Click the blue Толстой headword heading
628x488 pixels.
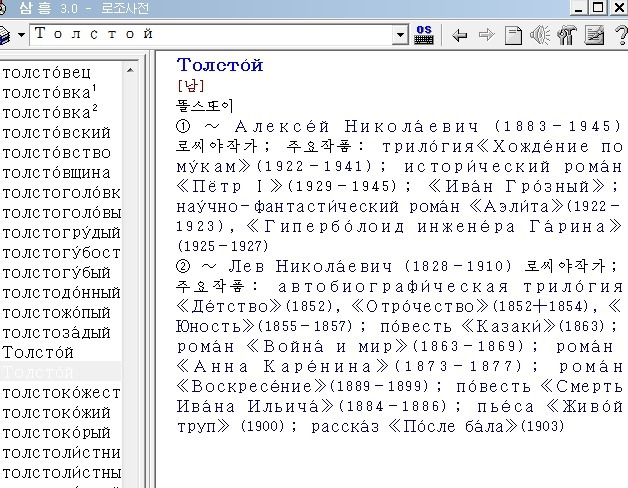click(x=220, y=65)
